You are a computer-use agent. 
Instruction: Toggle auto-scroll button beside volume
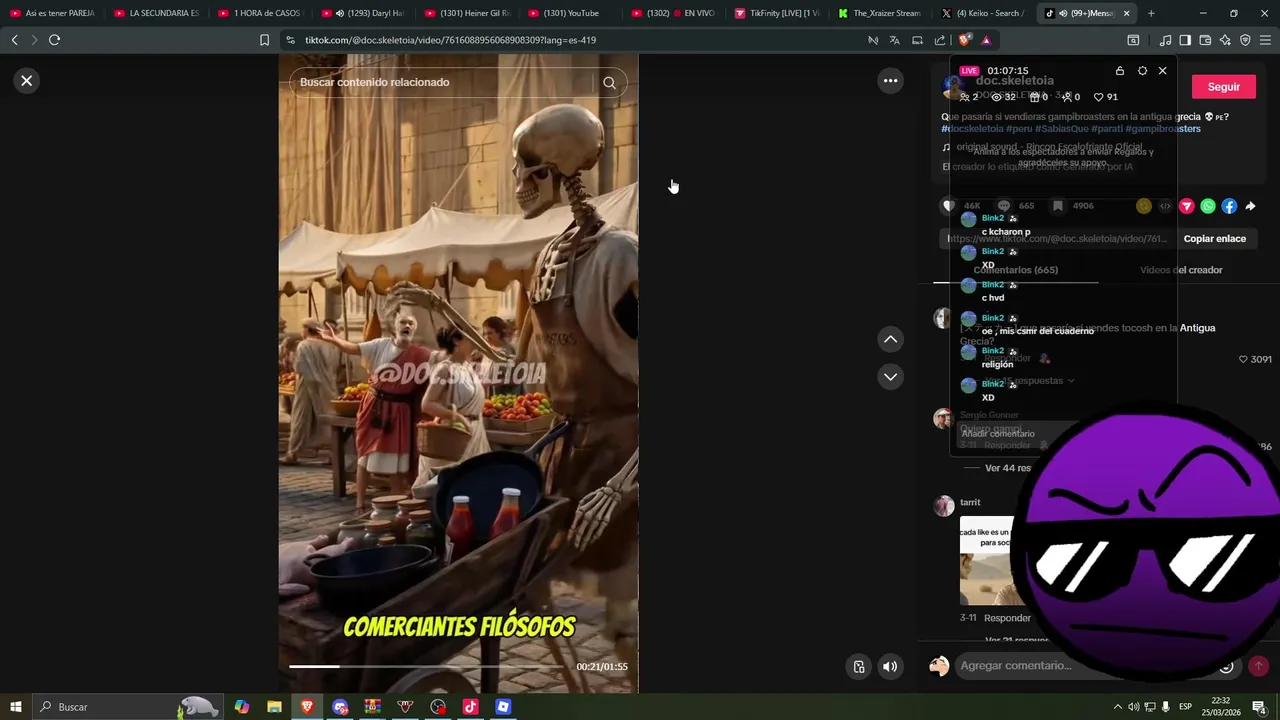pyautogui.click(x=859, y=667)
